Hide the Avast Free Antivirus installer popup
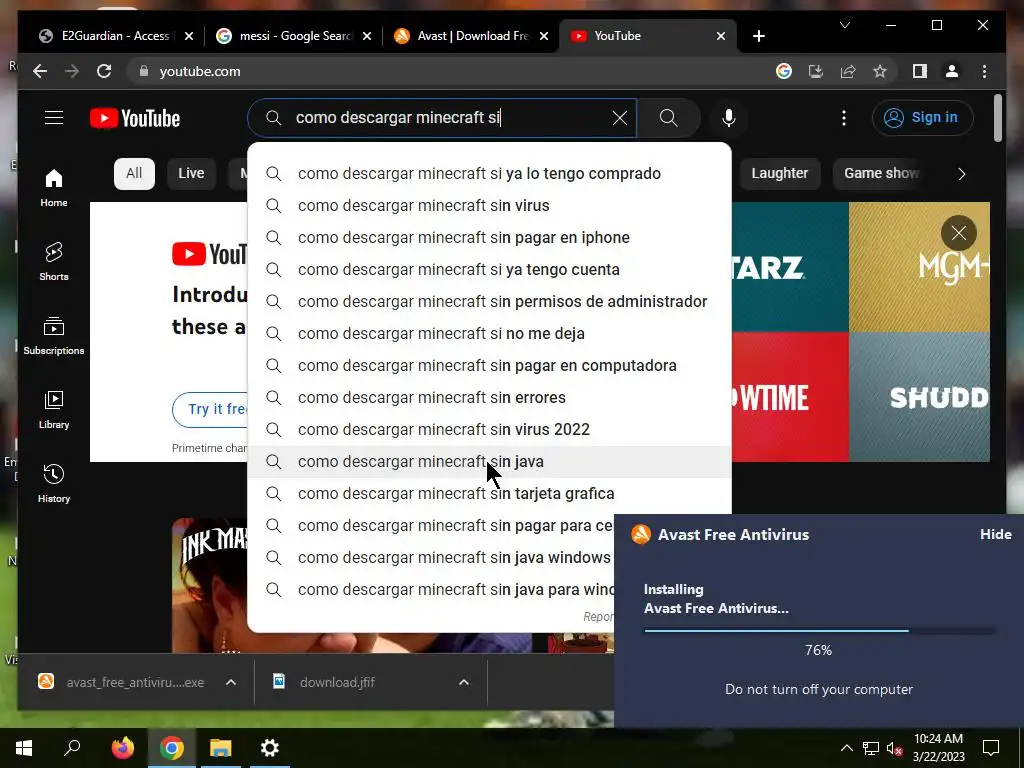Image resolution: width=1024 pixels, height=768 pixels. [995, 534]
